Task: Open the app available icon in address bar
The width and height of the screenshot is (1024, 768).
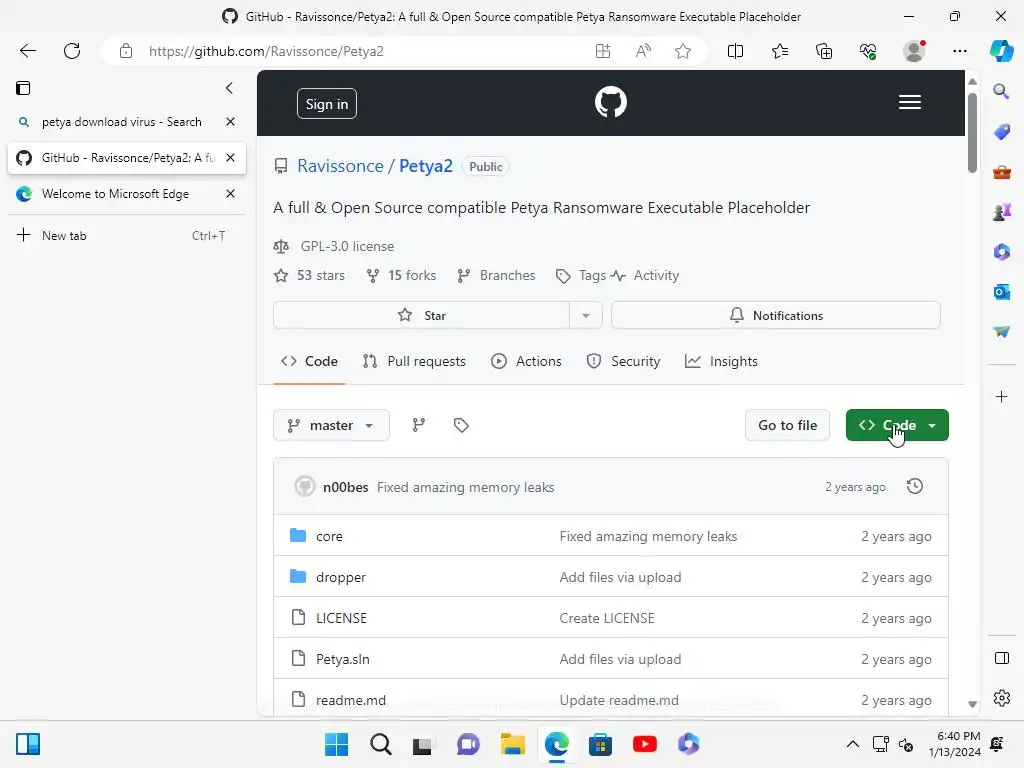Action: click(x=603, y=51)
